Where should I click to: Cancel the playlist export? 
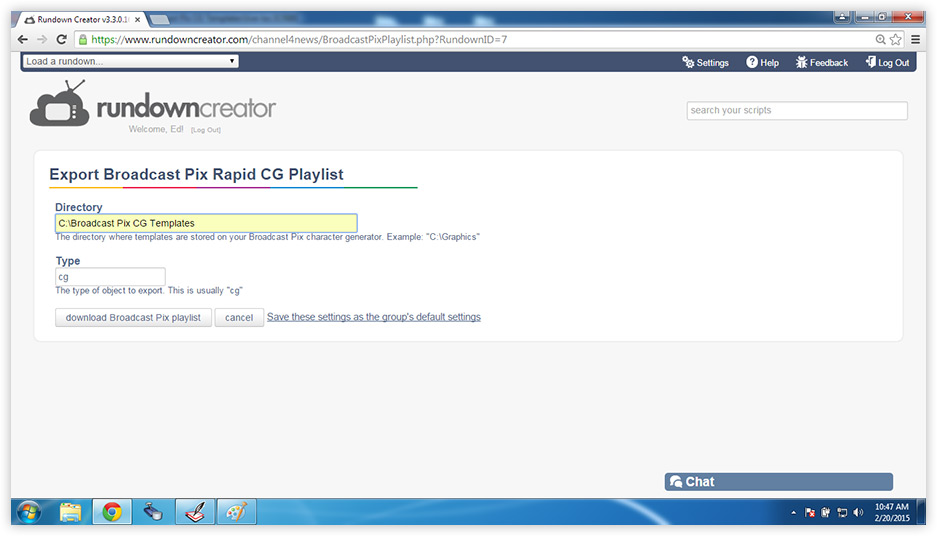coord(239,317)
